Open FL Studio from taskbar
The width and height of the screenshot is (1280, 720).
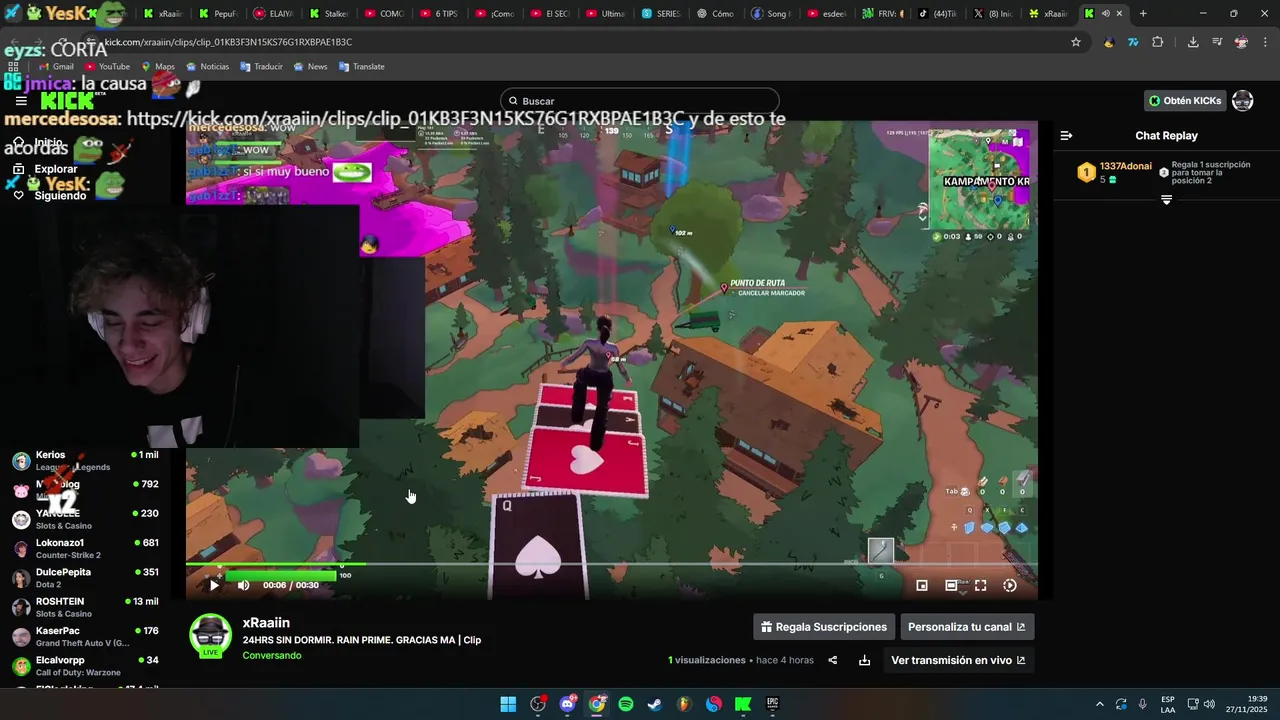(684, 704)
